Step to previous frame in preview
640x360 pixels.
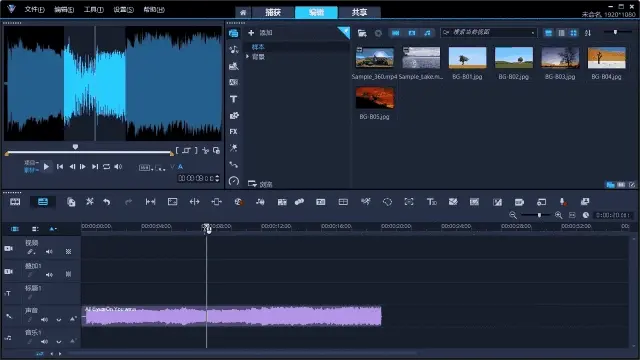72,167
